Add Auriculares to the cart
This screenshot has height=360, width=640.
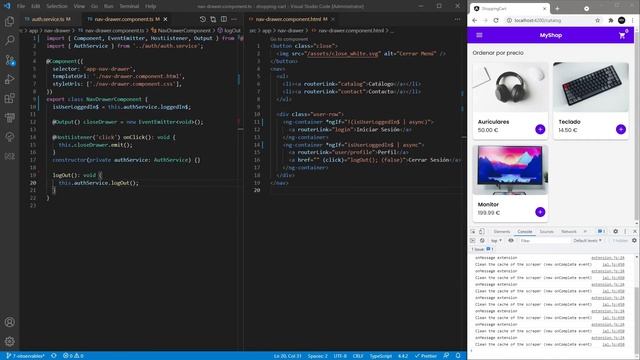coord(540,129)
